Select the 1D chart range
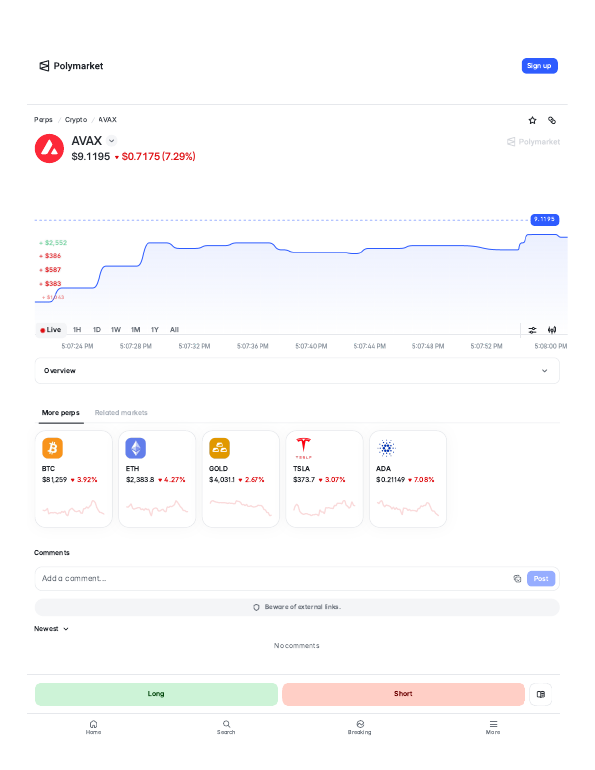The image size is (595, 770). [x=97, y=330]
